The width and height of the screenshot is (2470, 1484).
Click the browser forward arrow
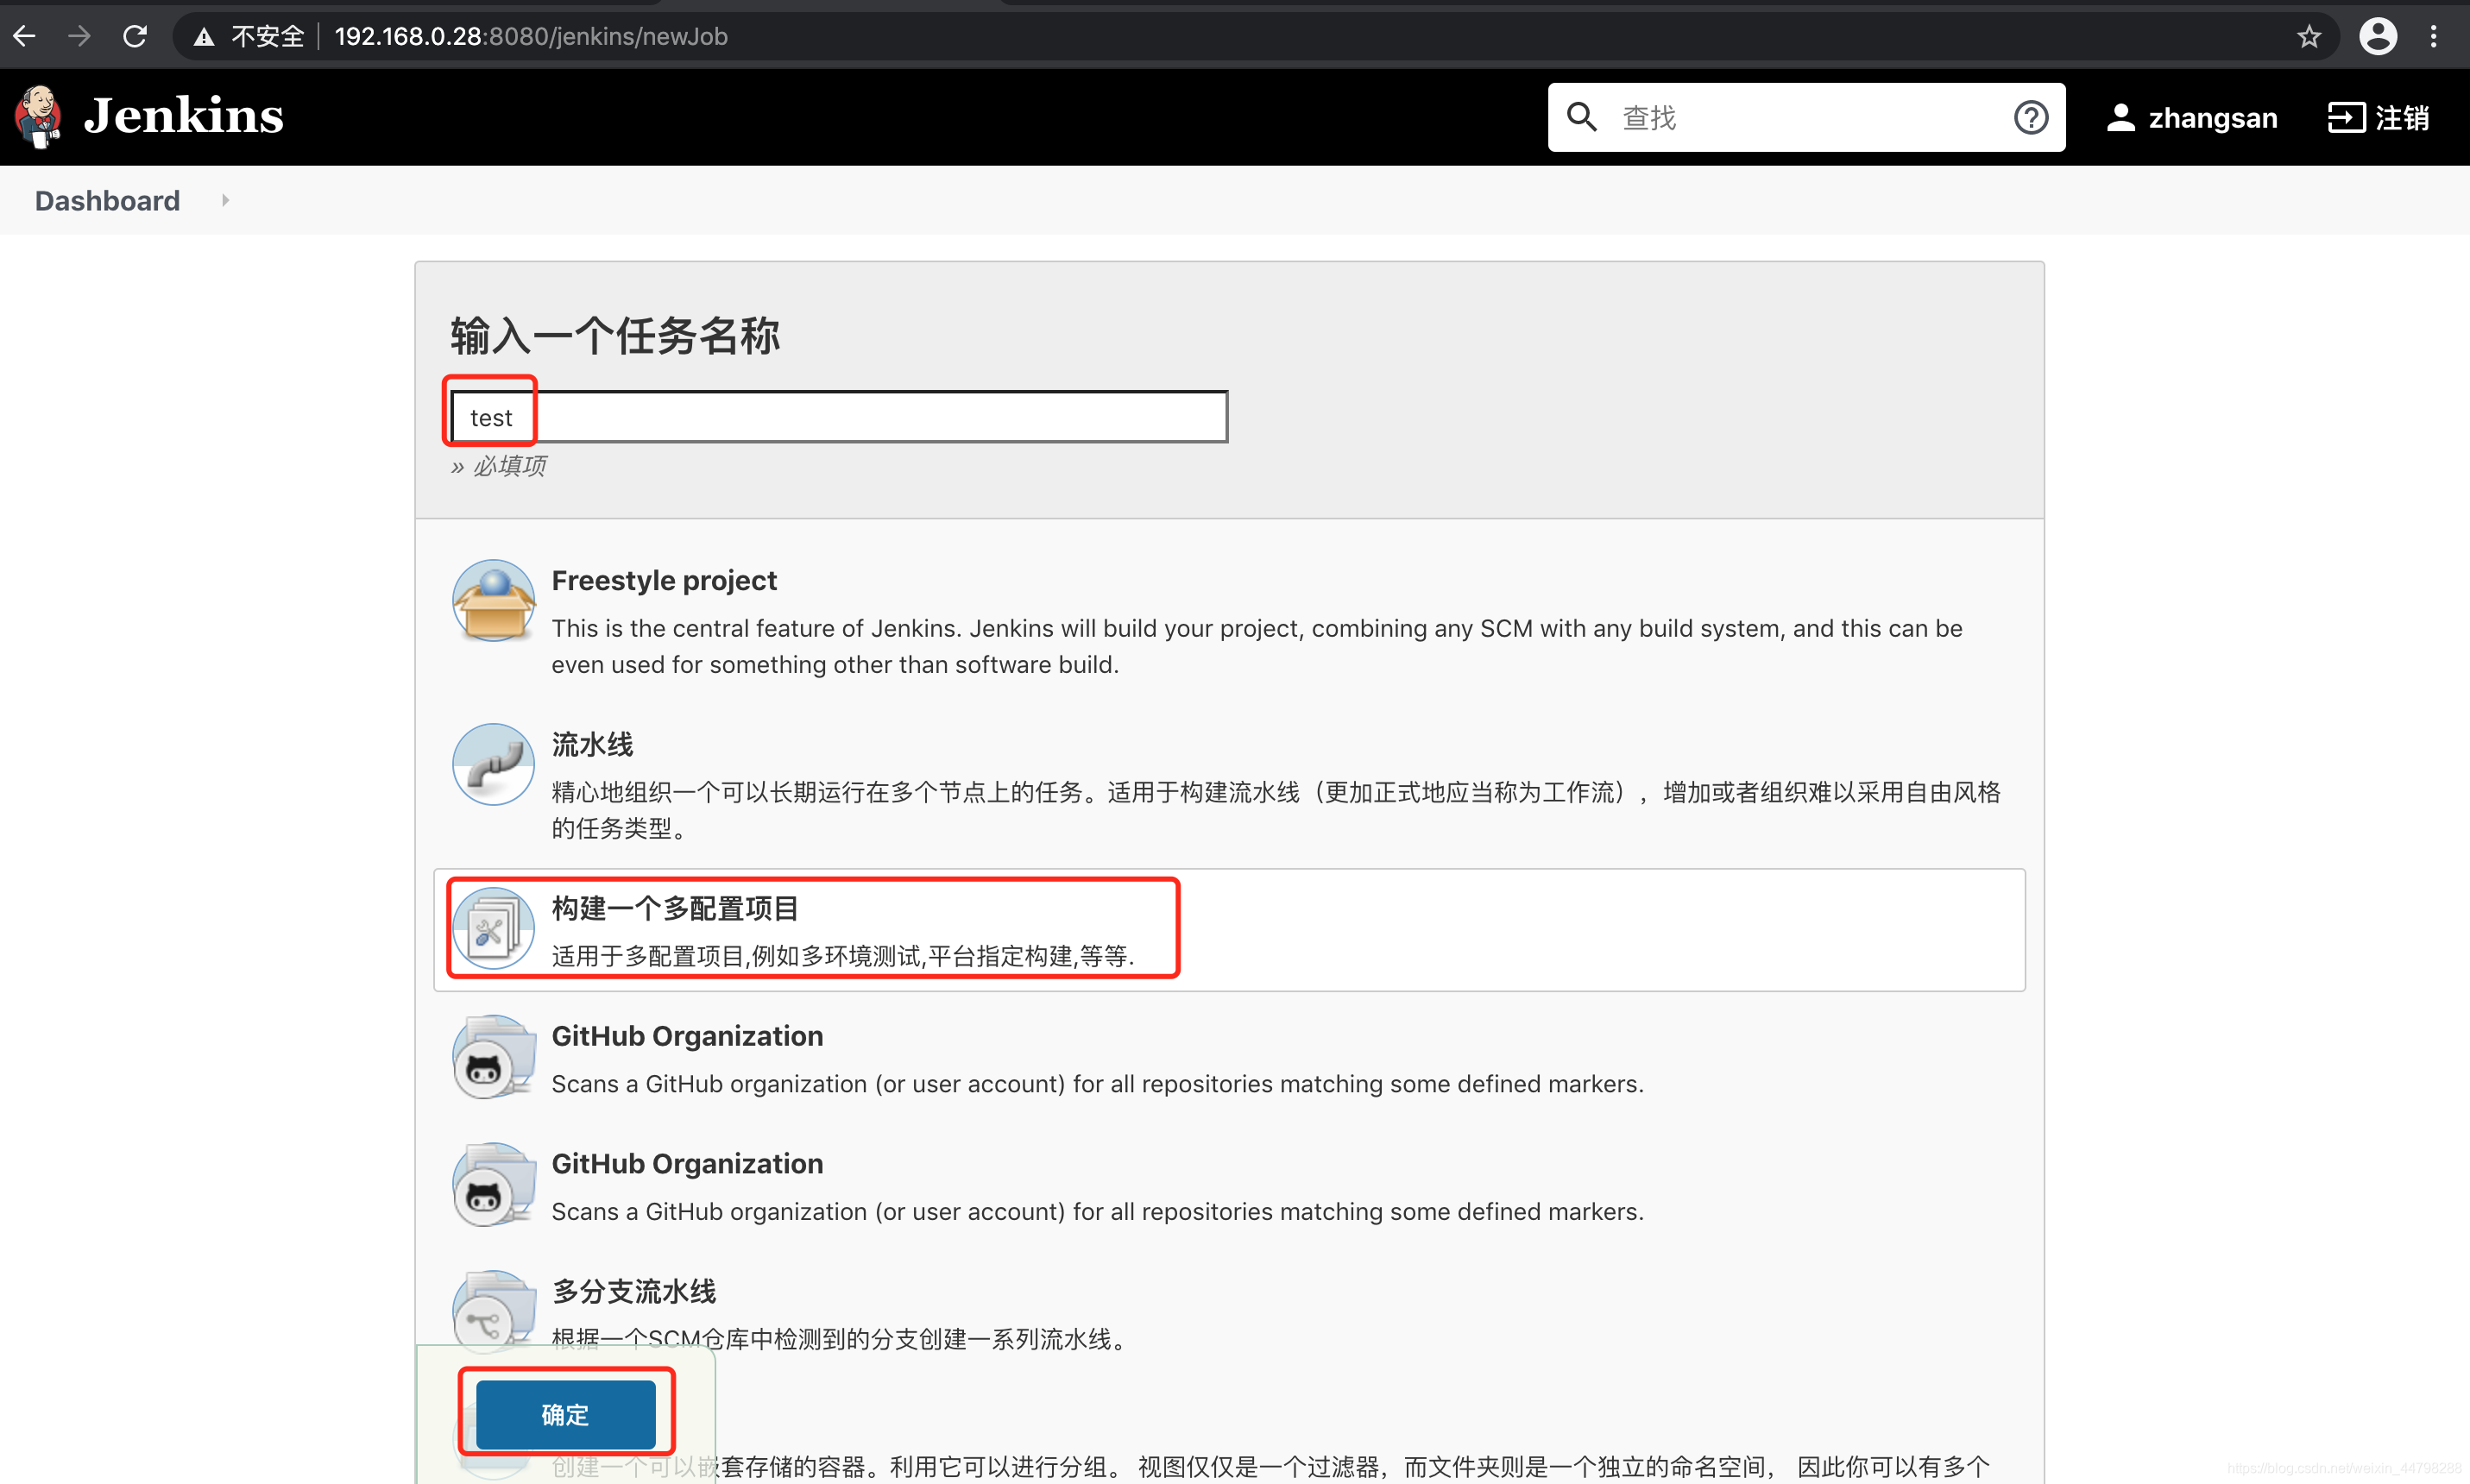[x=80, y=37]
